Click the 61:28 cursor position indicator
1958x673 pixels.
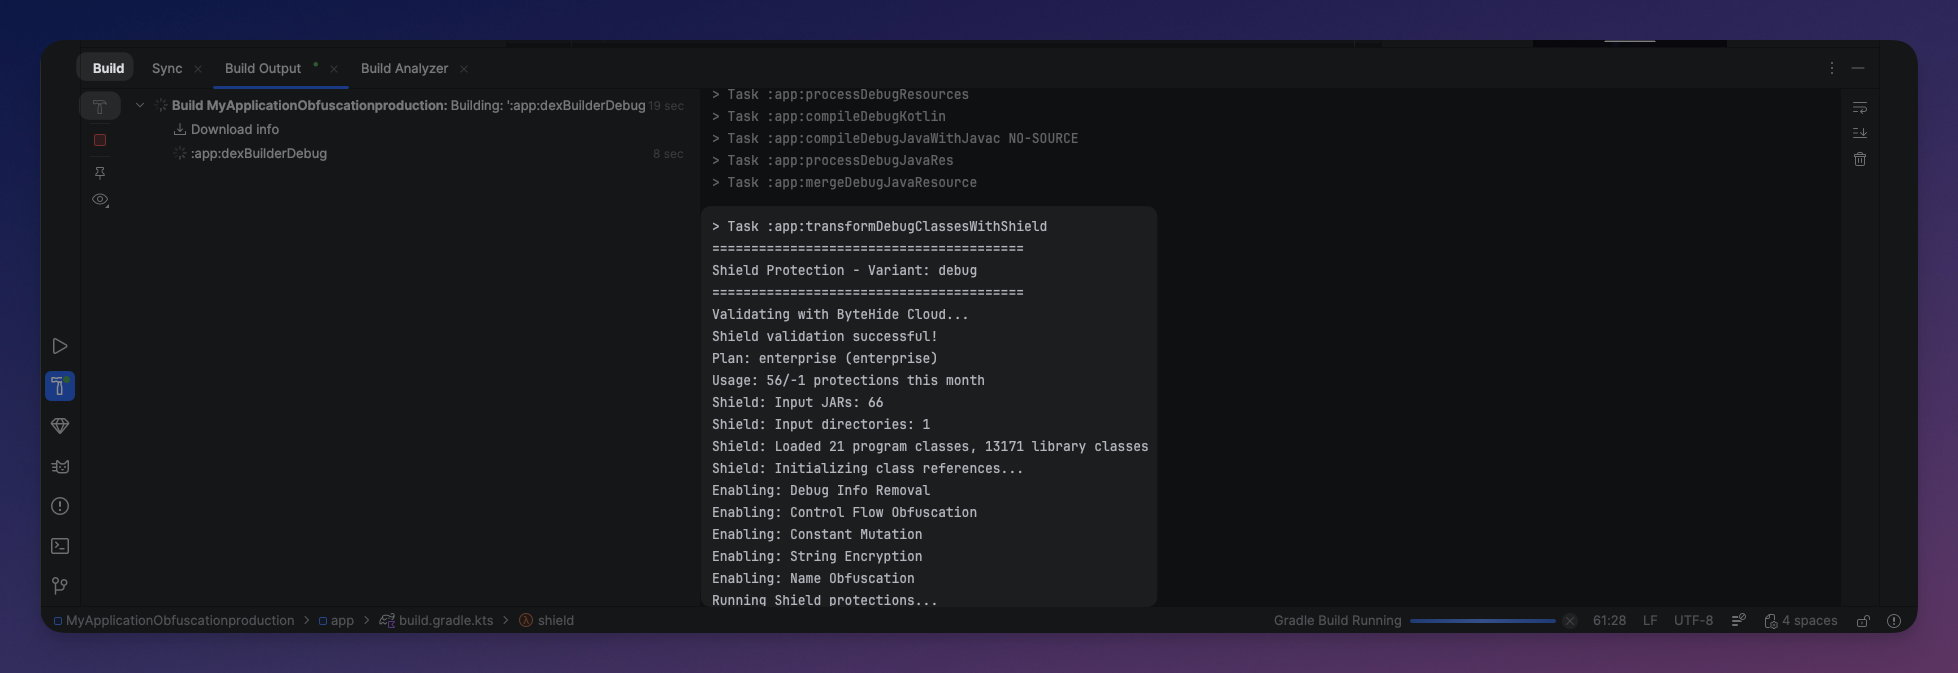pyautogui.click(x=1609, y=620)
